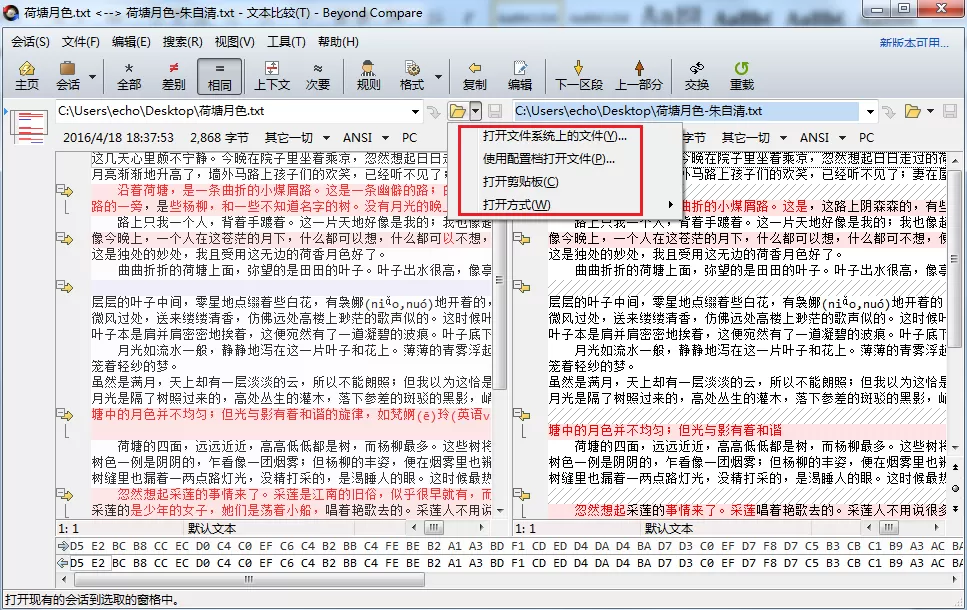The width and height of the screenshot is (967, 610).
Task: Toggle 上下文 (Context) display mode
Action: tap(272, 76)
